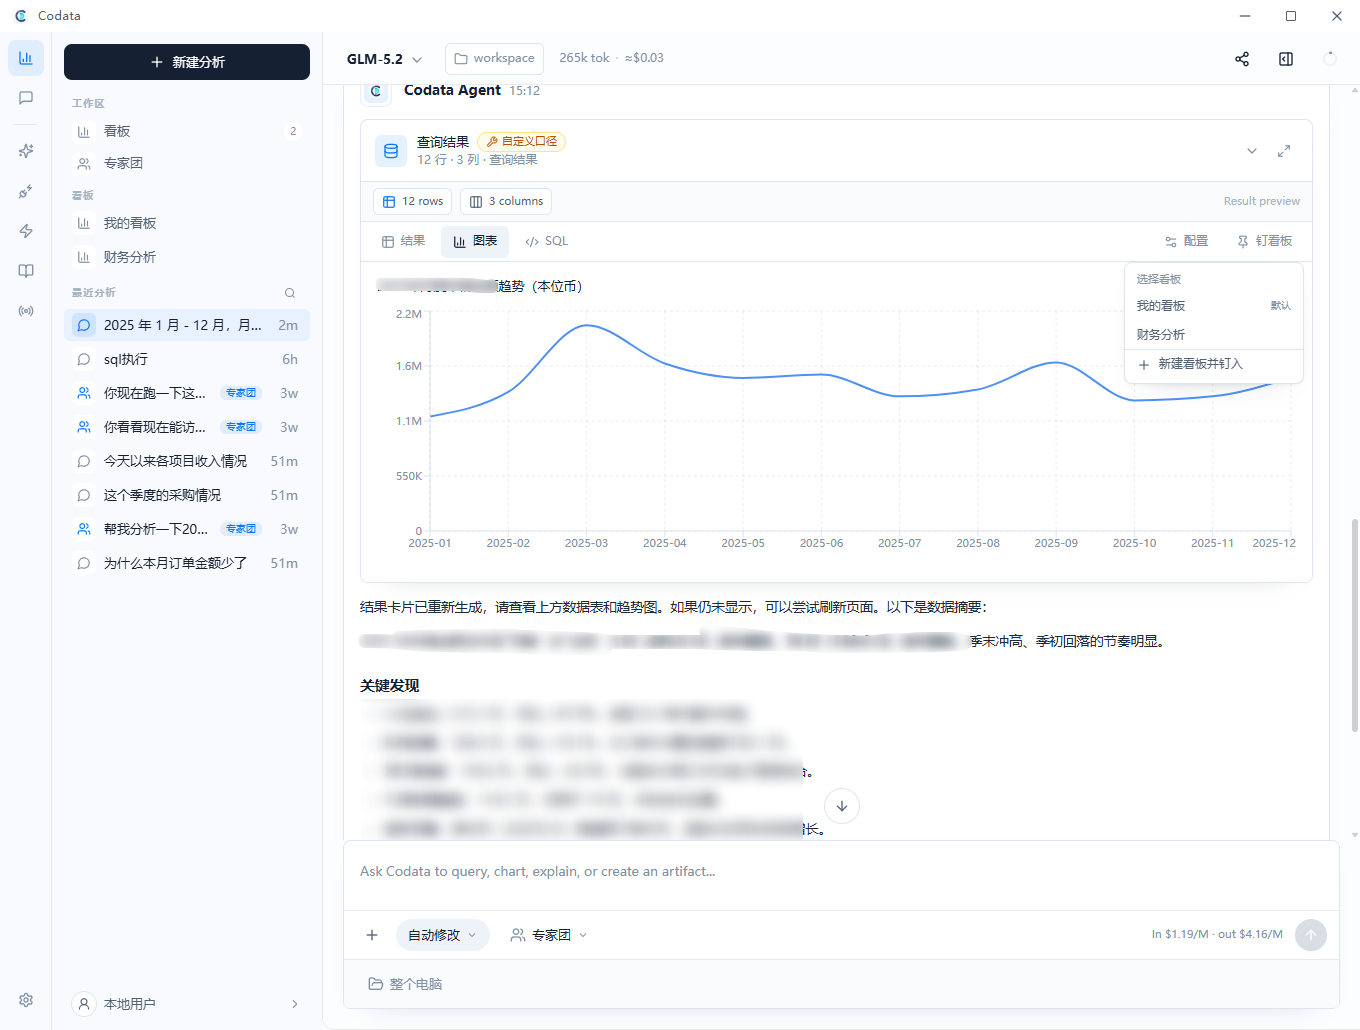Screen dimensions: 1360x1030
Task: Select 财务分析 in pin dropdown menu
Action: 1213,335
